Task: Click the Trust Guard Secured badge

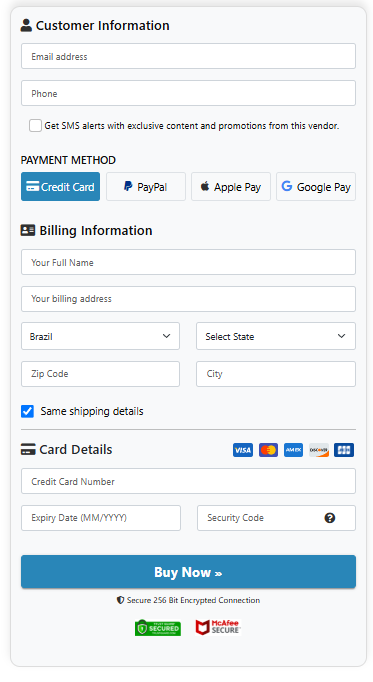Action: pyautogui.click(x=158, y=628)
